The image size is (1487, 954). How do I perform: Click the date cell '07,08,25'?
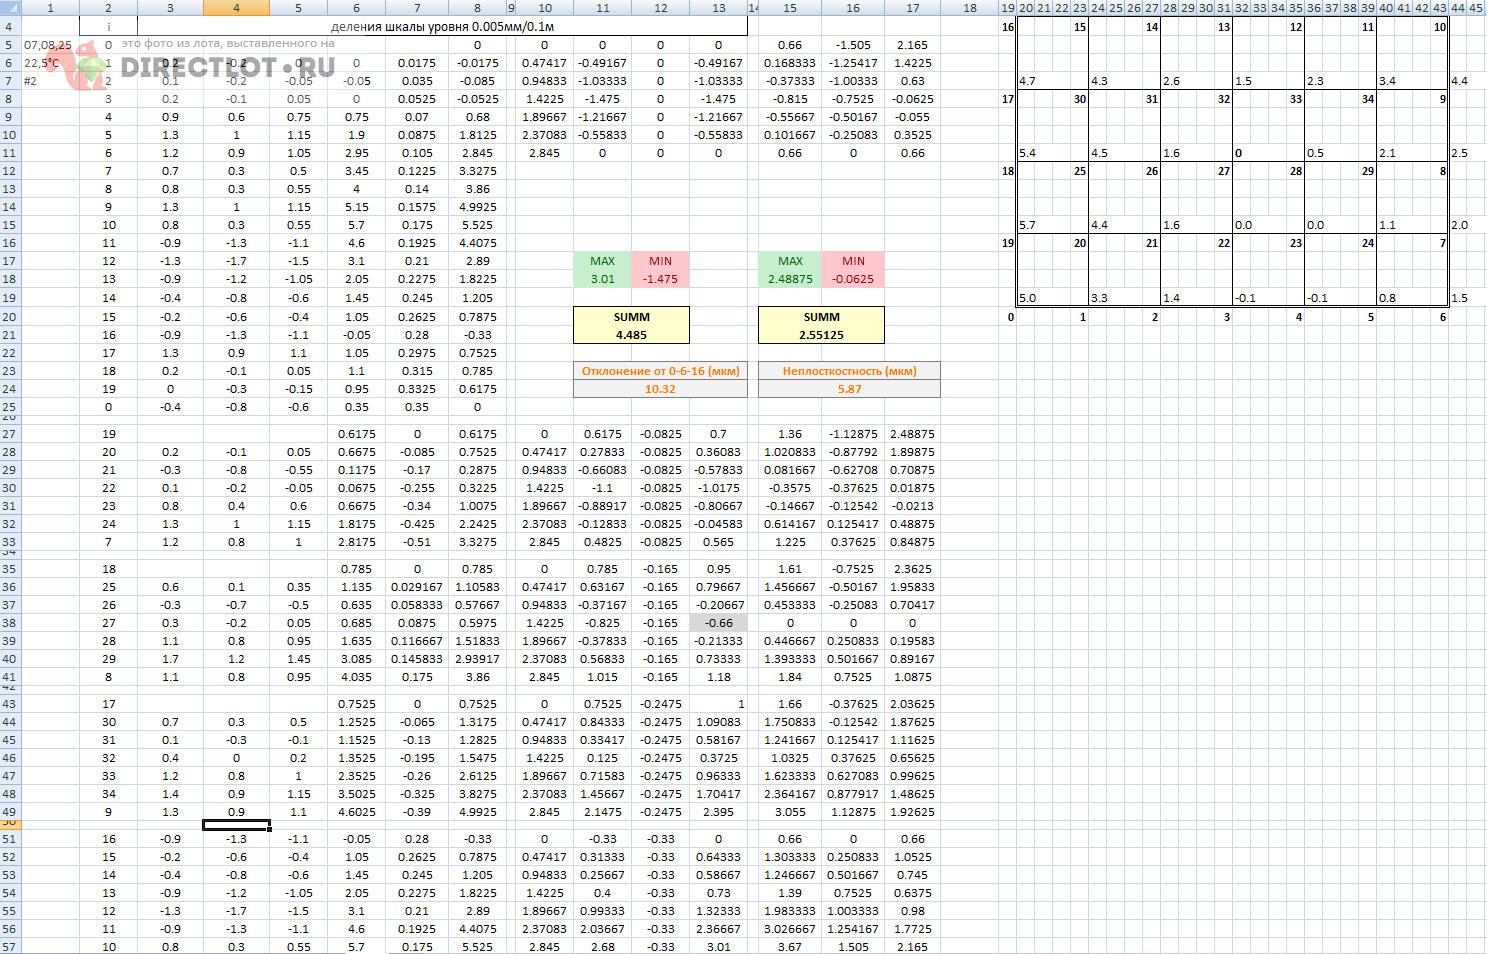click(47, 45)
